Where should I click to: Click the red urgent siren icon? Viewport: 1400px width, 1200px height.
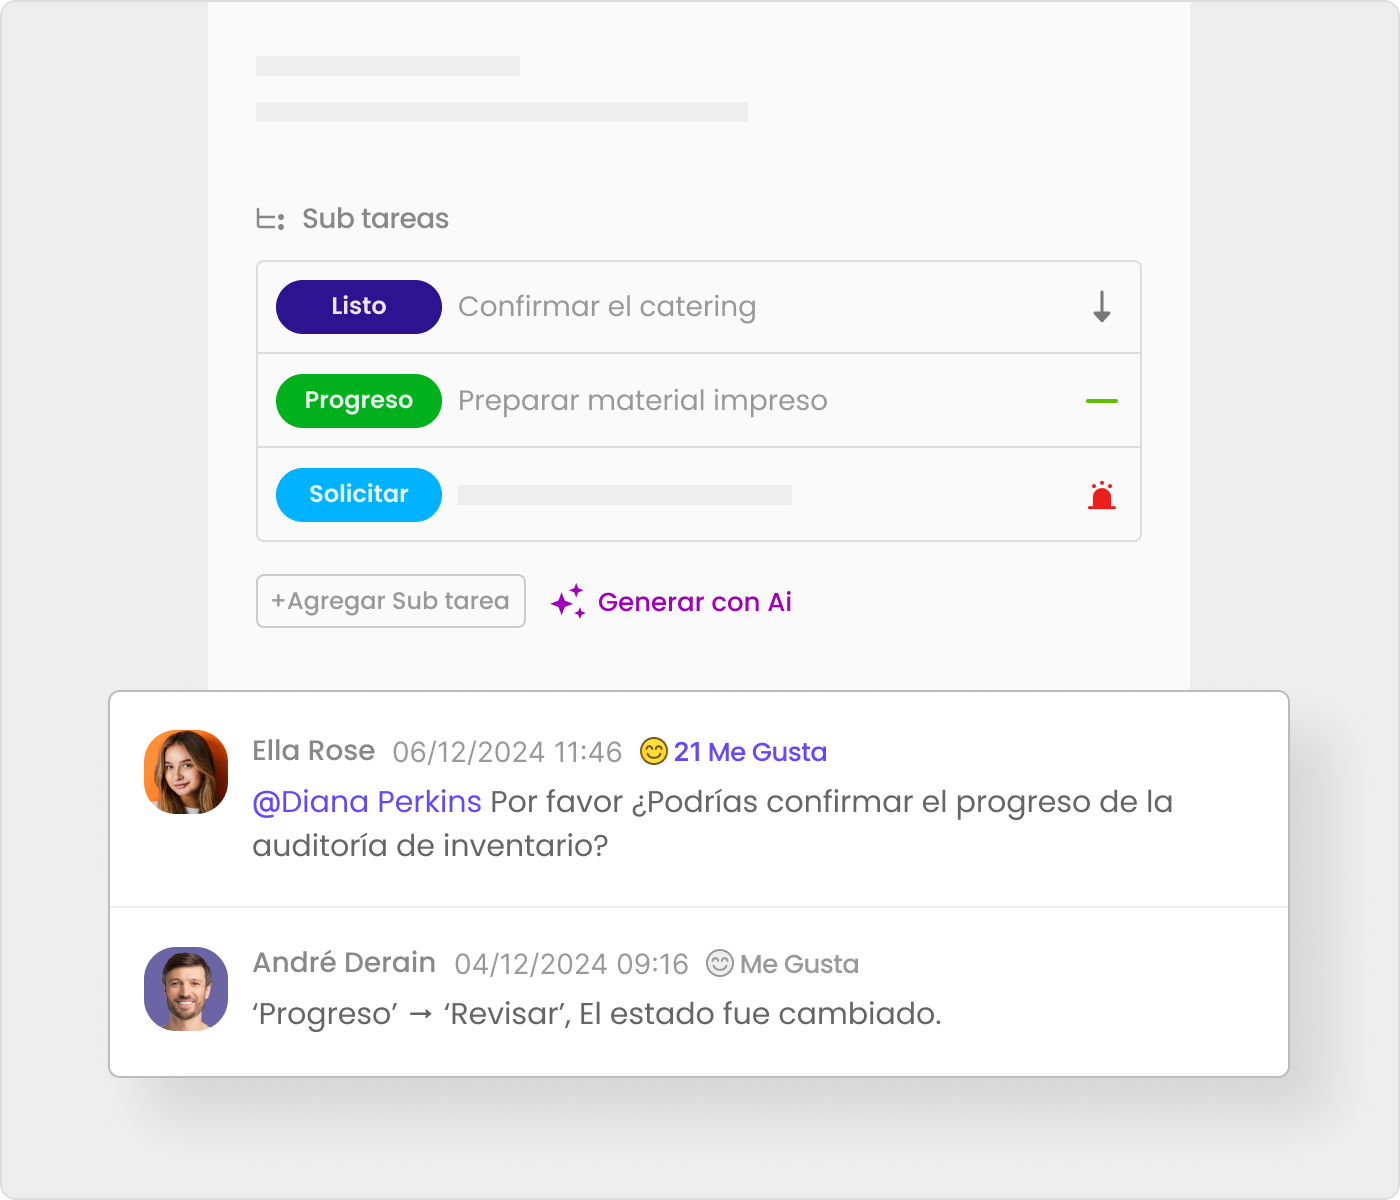[x=1101, y=495]
